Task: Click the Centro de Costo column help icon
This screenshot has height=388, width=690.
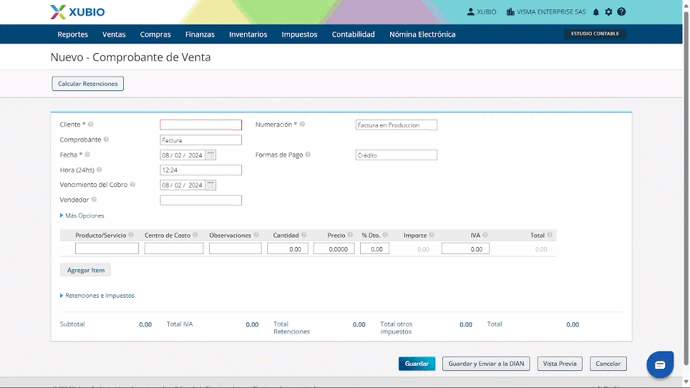Action: [195, 235]
